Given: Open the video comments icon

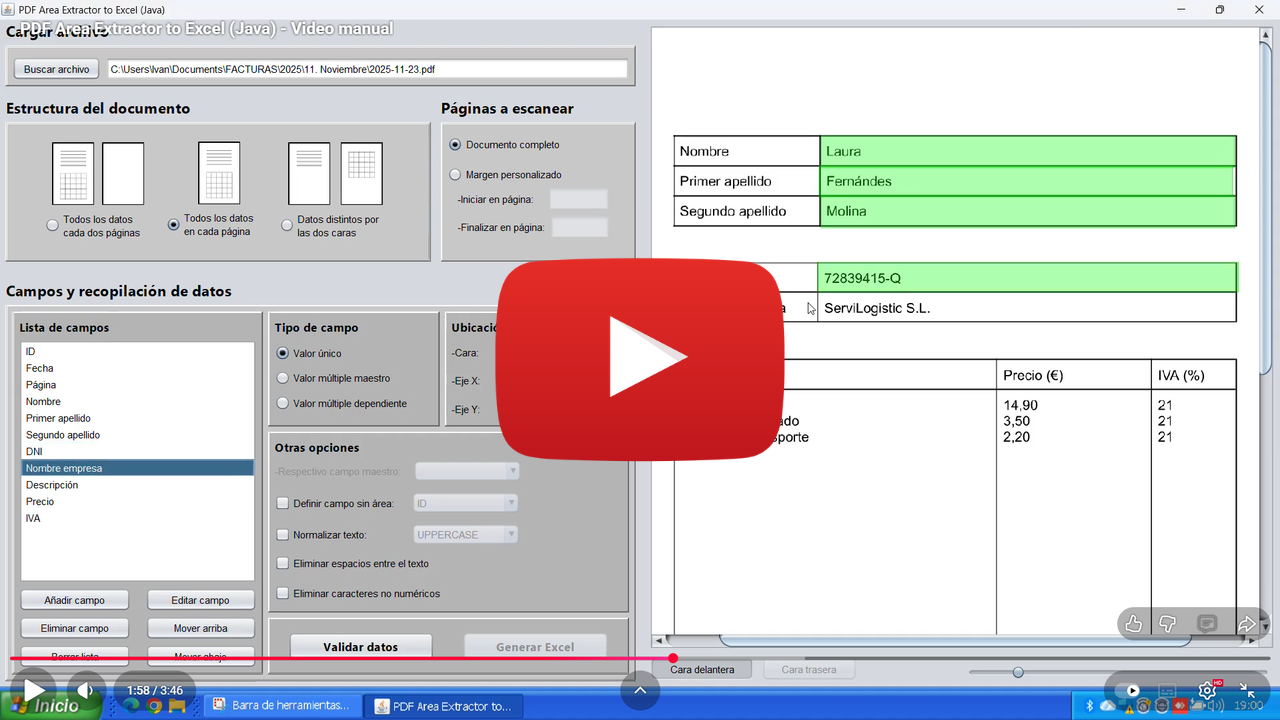Looking at the screenshot, I should [x=1207, y=623].
